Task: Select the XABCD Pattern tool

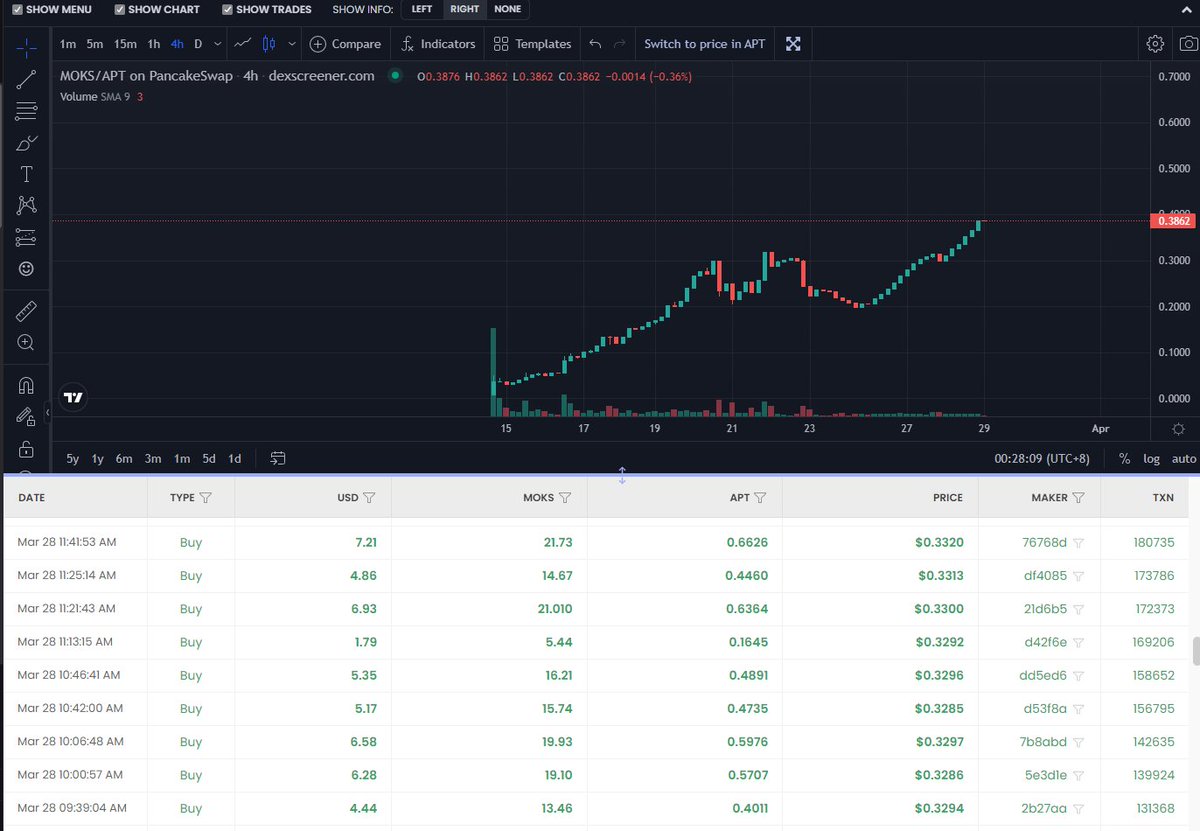Action: pos(26,206)
